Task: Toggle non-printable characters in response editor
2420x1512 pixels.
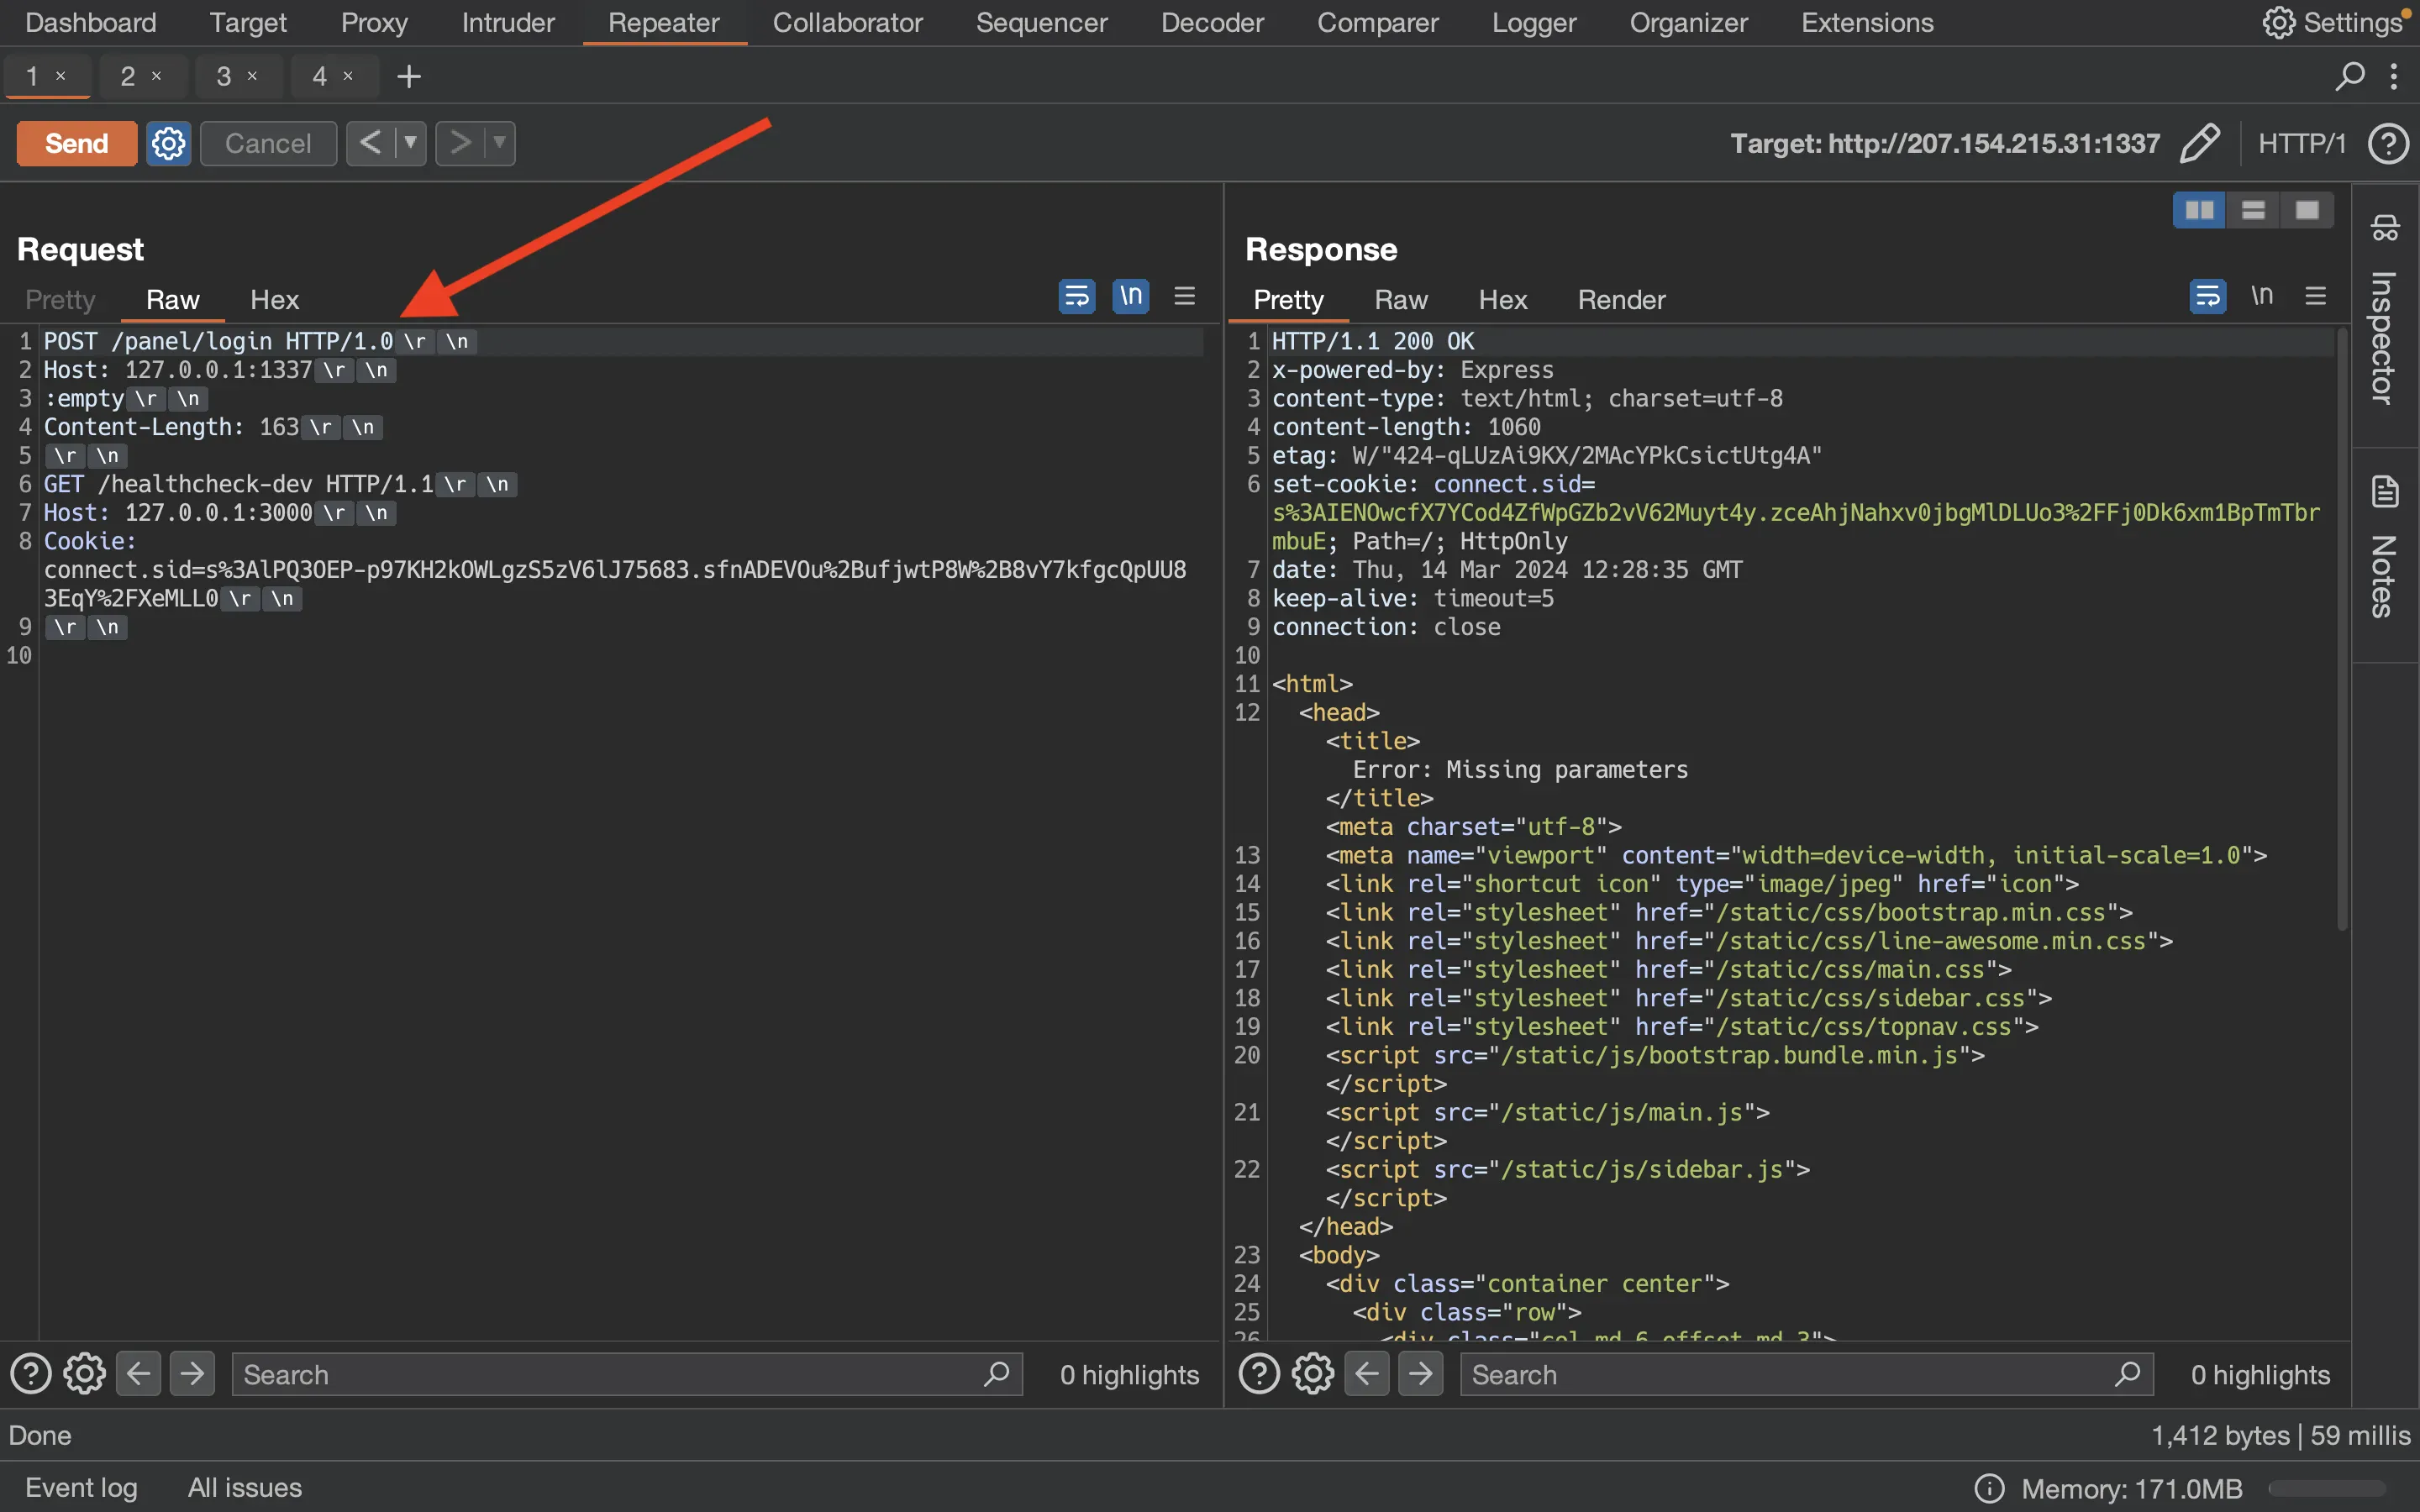Action: tap(2262, 296)
